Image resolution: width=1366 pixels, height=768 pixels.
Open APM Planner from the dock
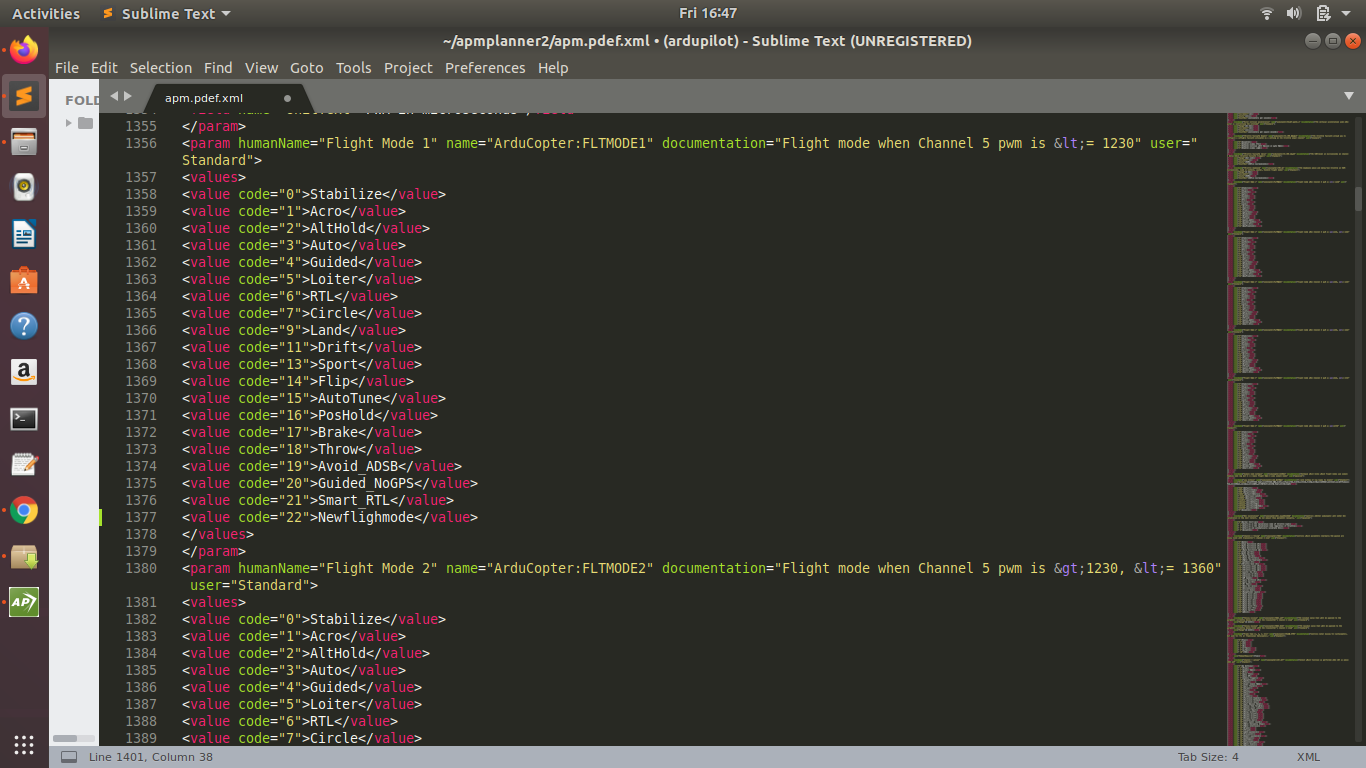[x=23, y=602]
